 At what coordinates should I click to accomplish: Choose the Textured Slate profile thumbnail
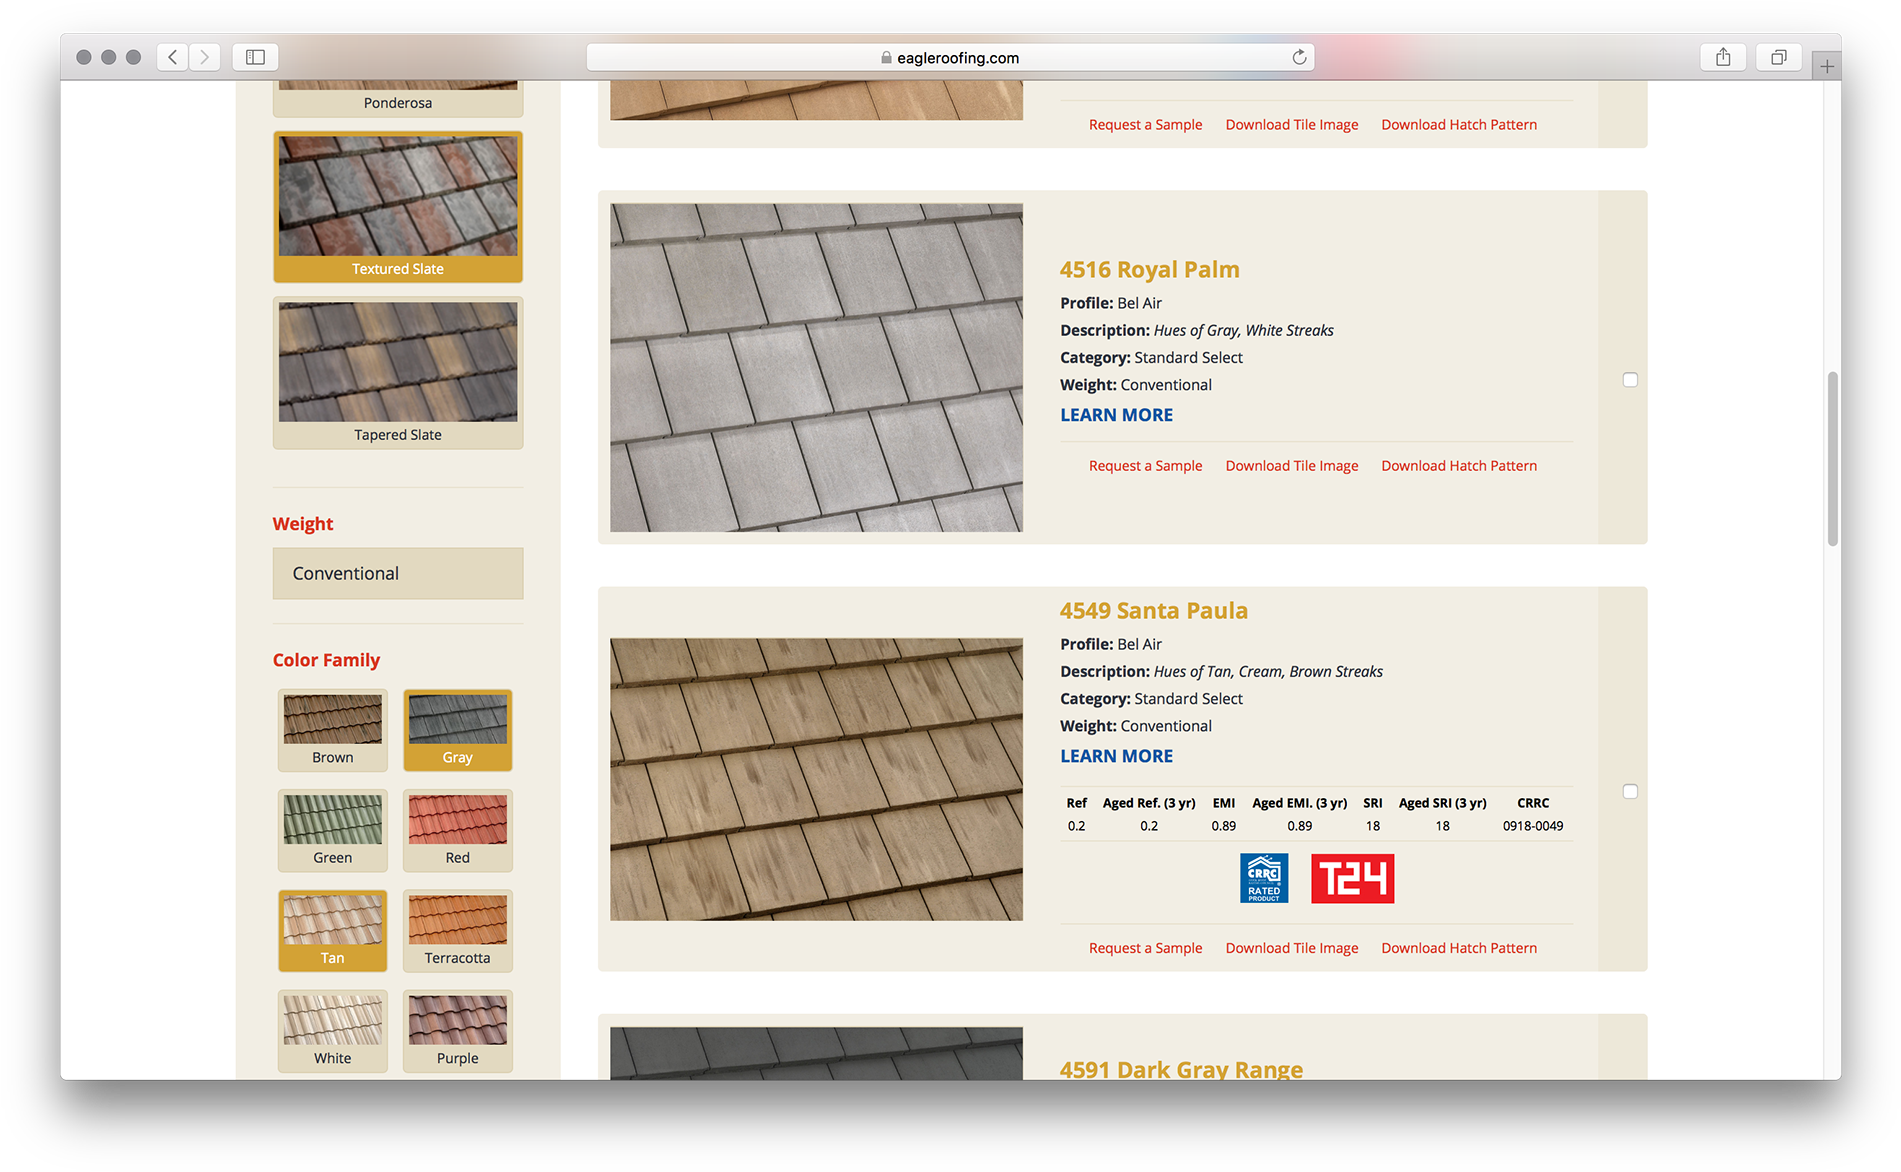398,207
